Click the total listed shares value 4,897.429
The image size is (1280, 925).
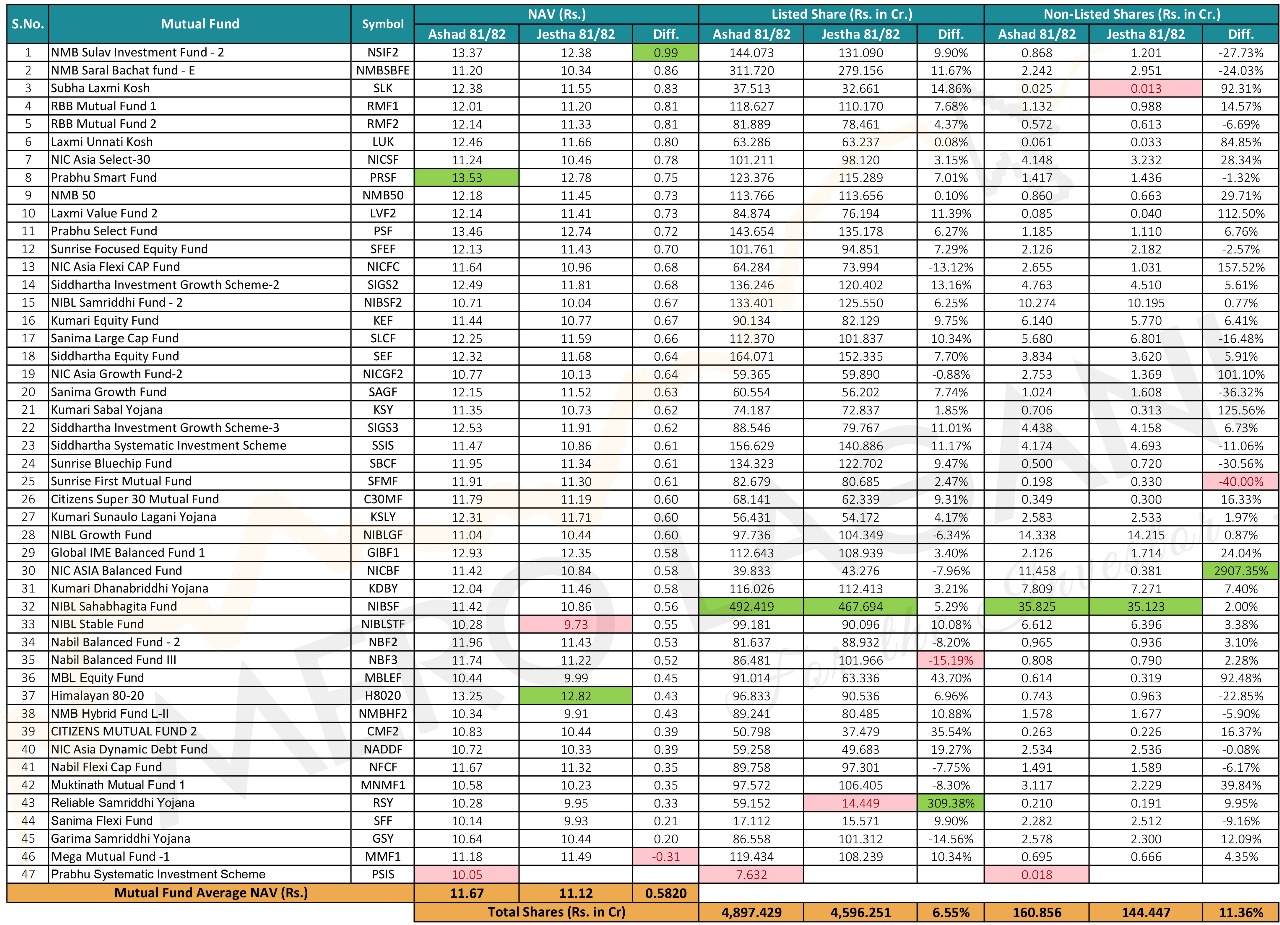coord(751,912)
